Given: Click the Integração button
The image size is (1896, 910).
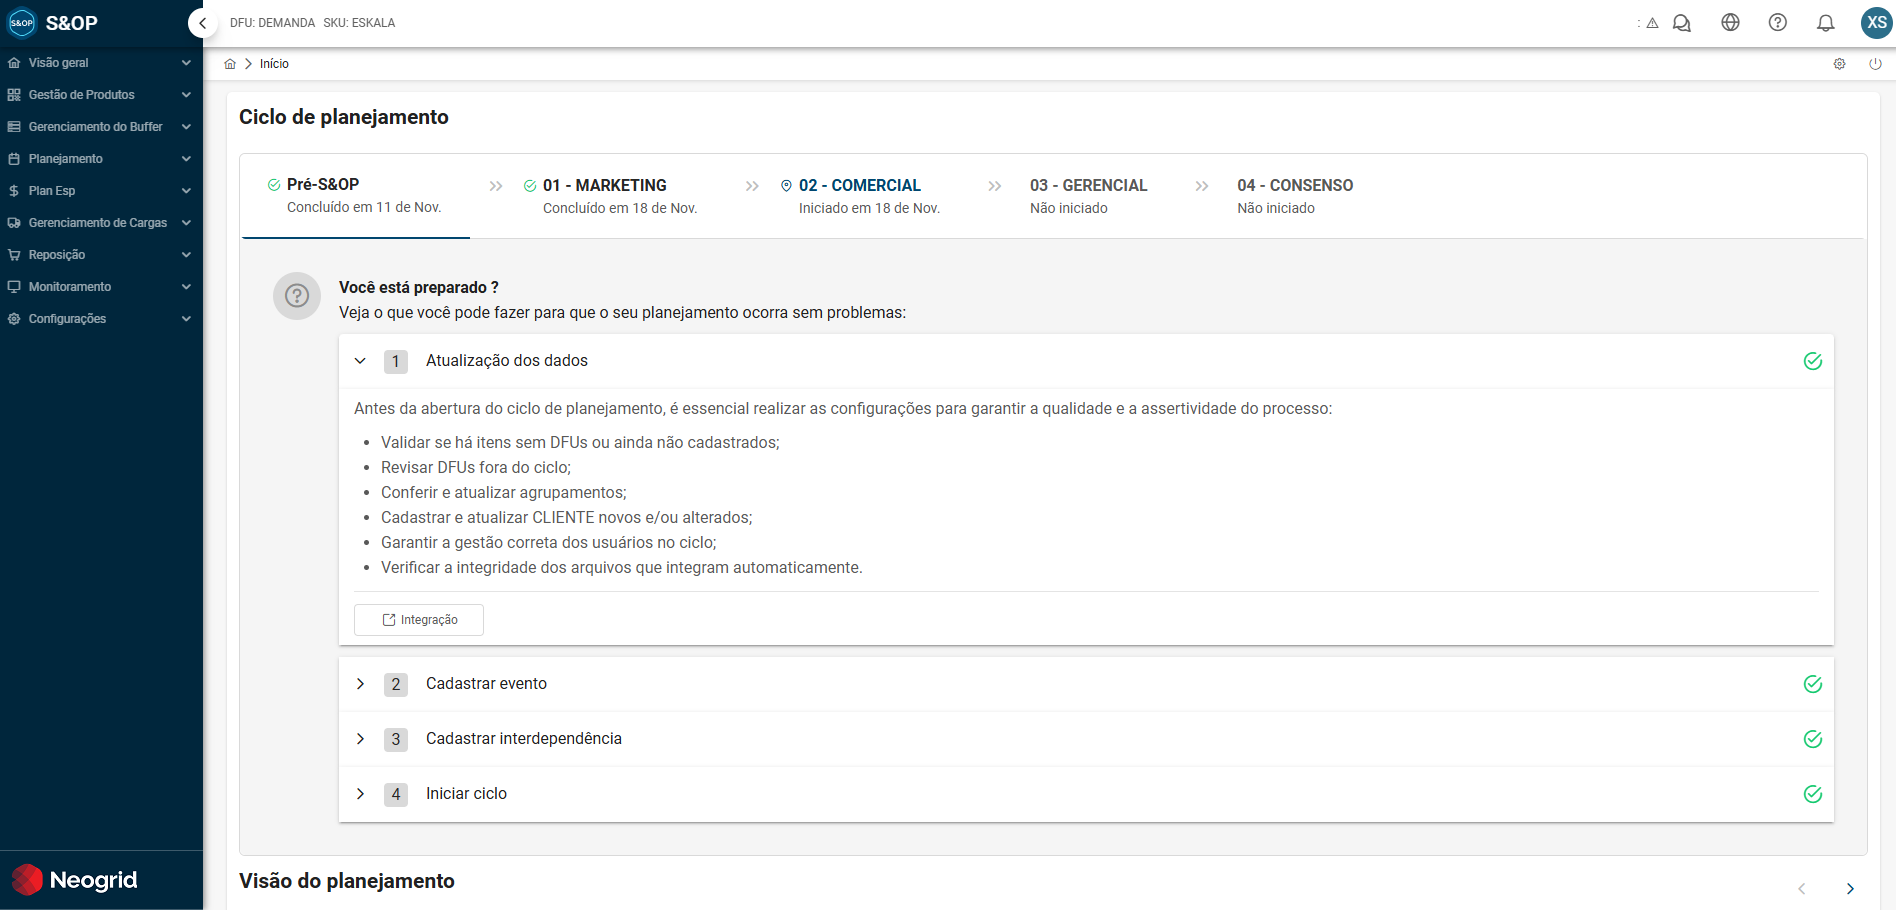Looking at the screenshot, I should coord(419,620).
